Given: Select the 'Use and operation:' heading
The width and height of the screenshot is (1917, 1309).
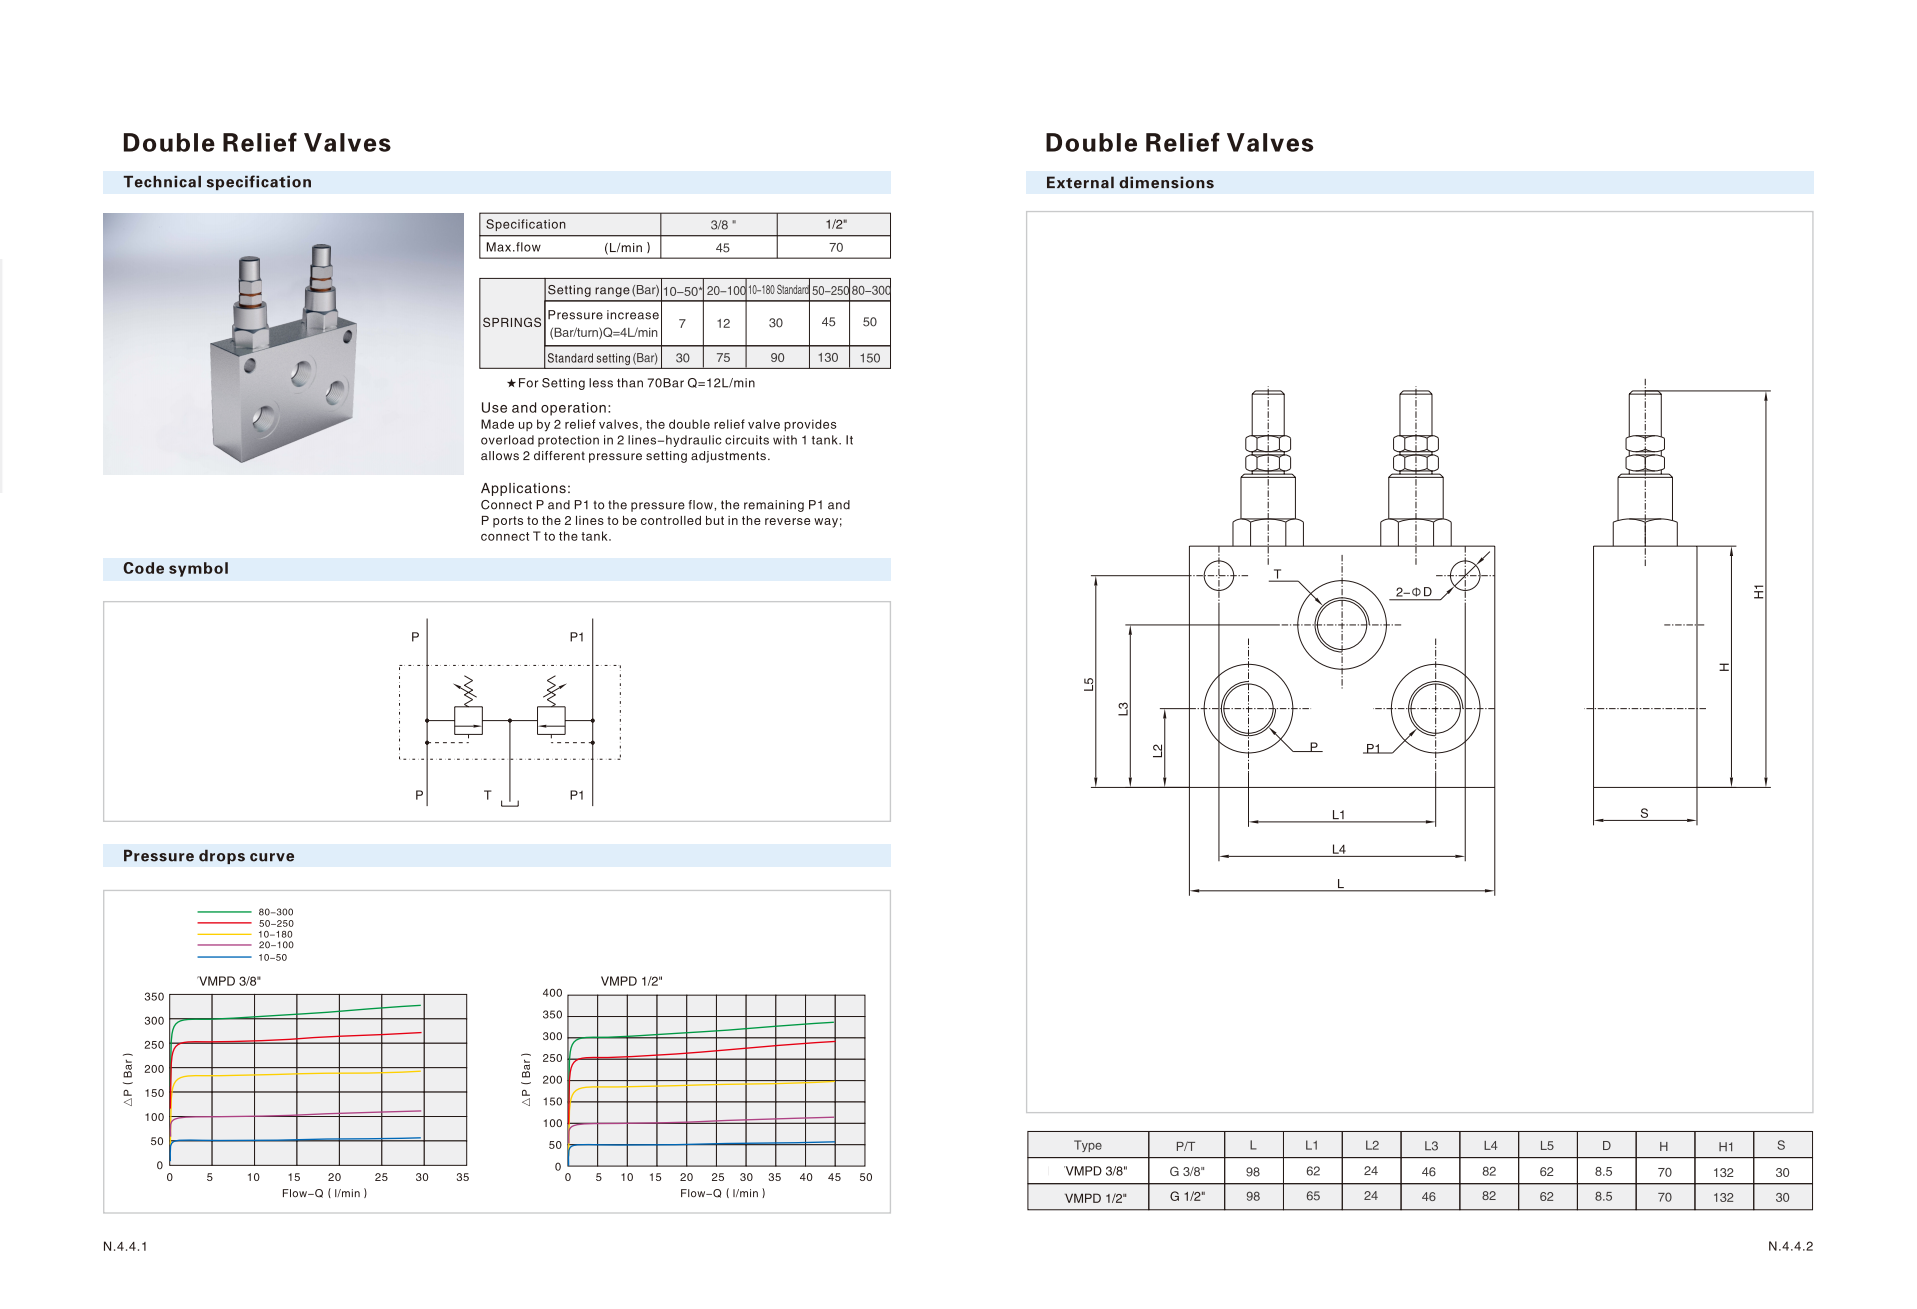Looking at the screenshot, I should pos(545,408).
